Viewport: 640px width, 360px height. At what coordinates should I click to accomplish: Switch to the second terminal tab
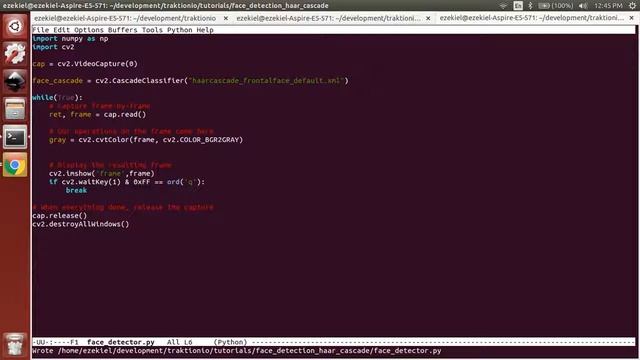(x=329, y=18)
